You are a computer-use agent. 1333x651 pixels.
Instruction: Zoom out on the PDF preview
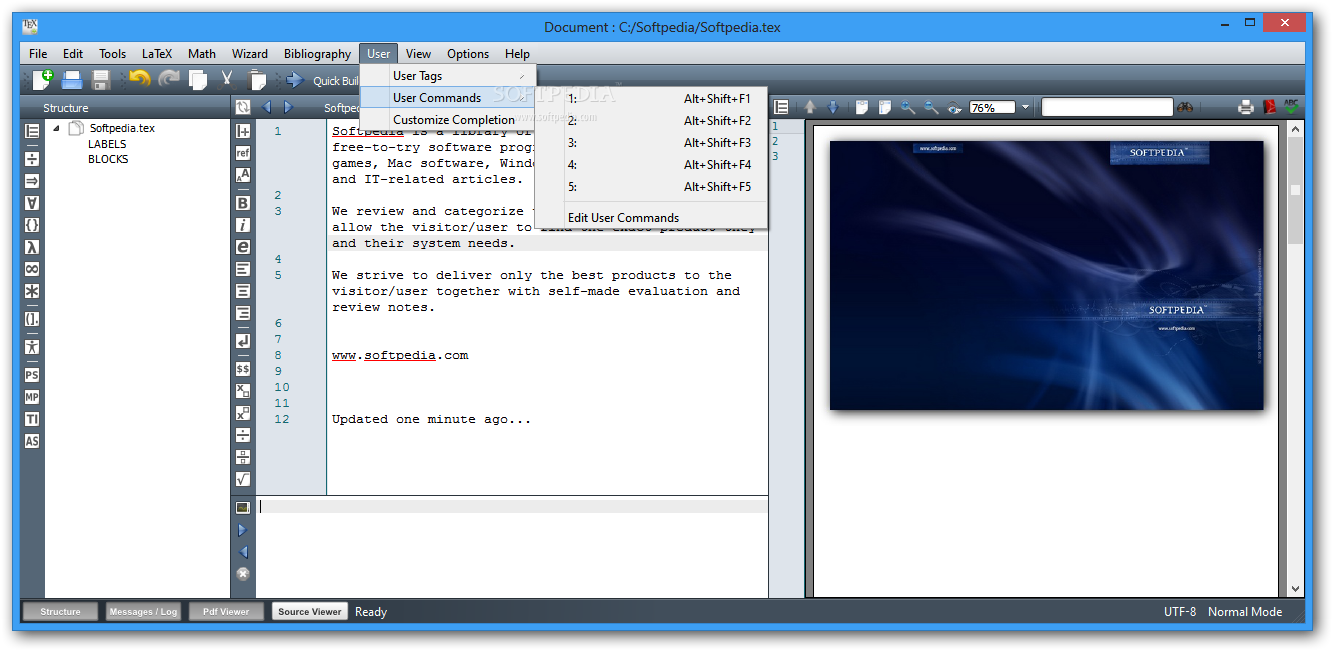click(x=931, y=107)
